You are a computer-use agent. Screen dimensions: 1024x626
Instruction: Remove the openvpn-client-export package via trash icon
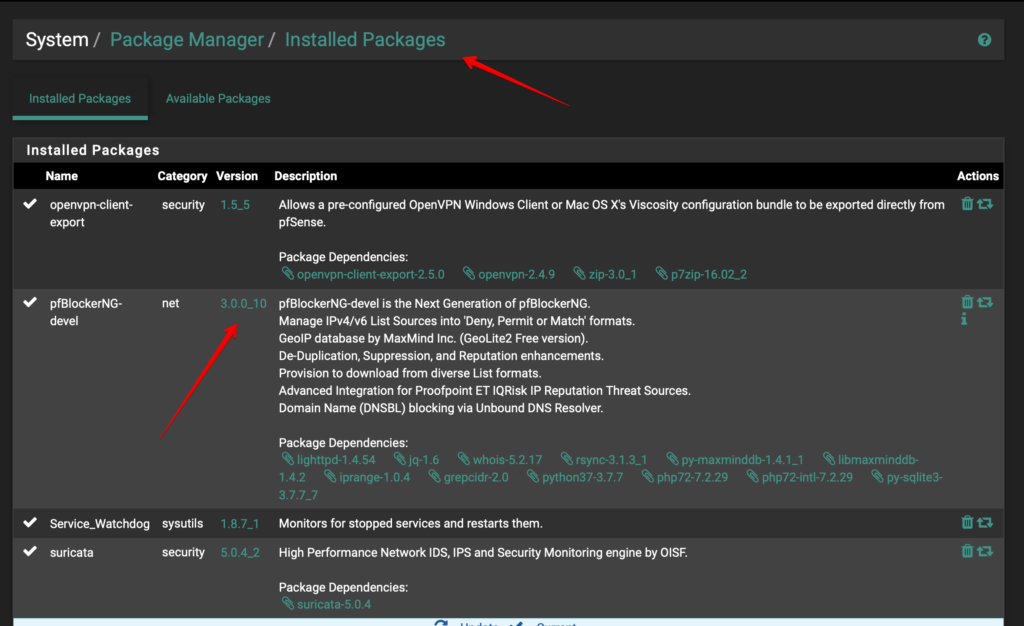click(967, 204)
